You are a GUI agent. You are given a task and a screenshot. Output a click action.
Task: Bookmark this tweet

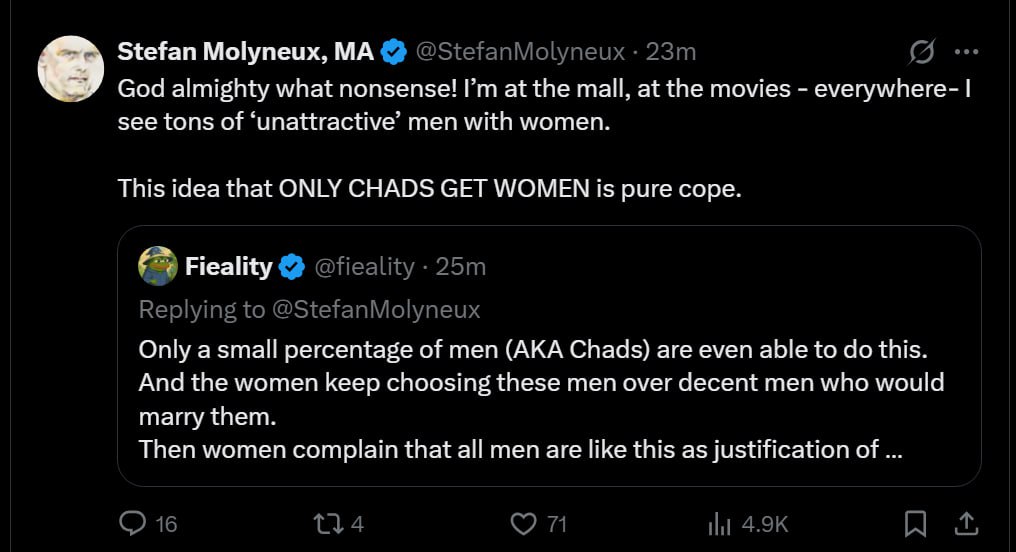click(916, 523)
